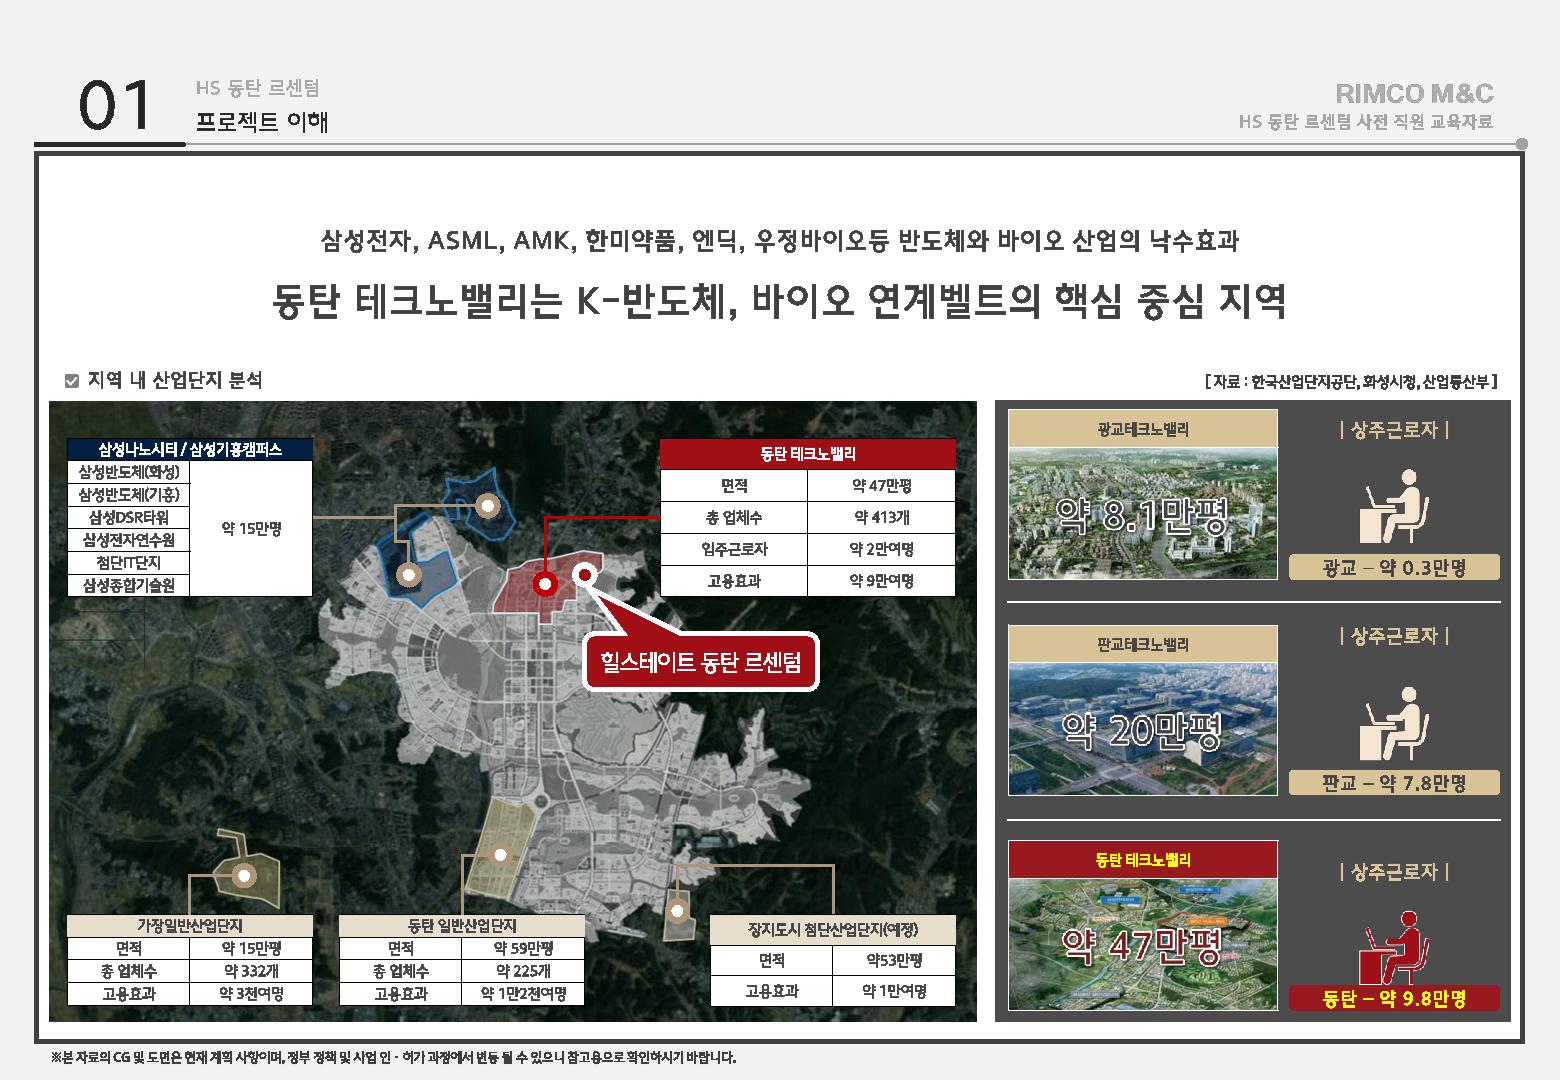Click the 약 3천여명 cell
Viewport: 1560px width, 1080px height.
tap(251, 994)
